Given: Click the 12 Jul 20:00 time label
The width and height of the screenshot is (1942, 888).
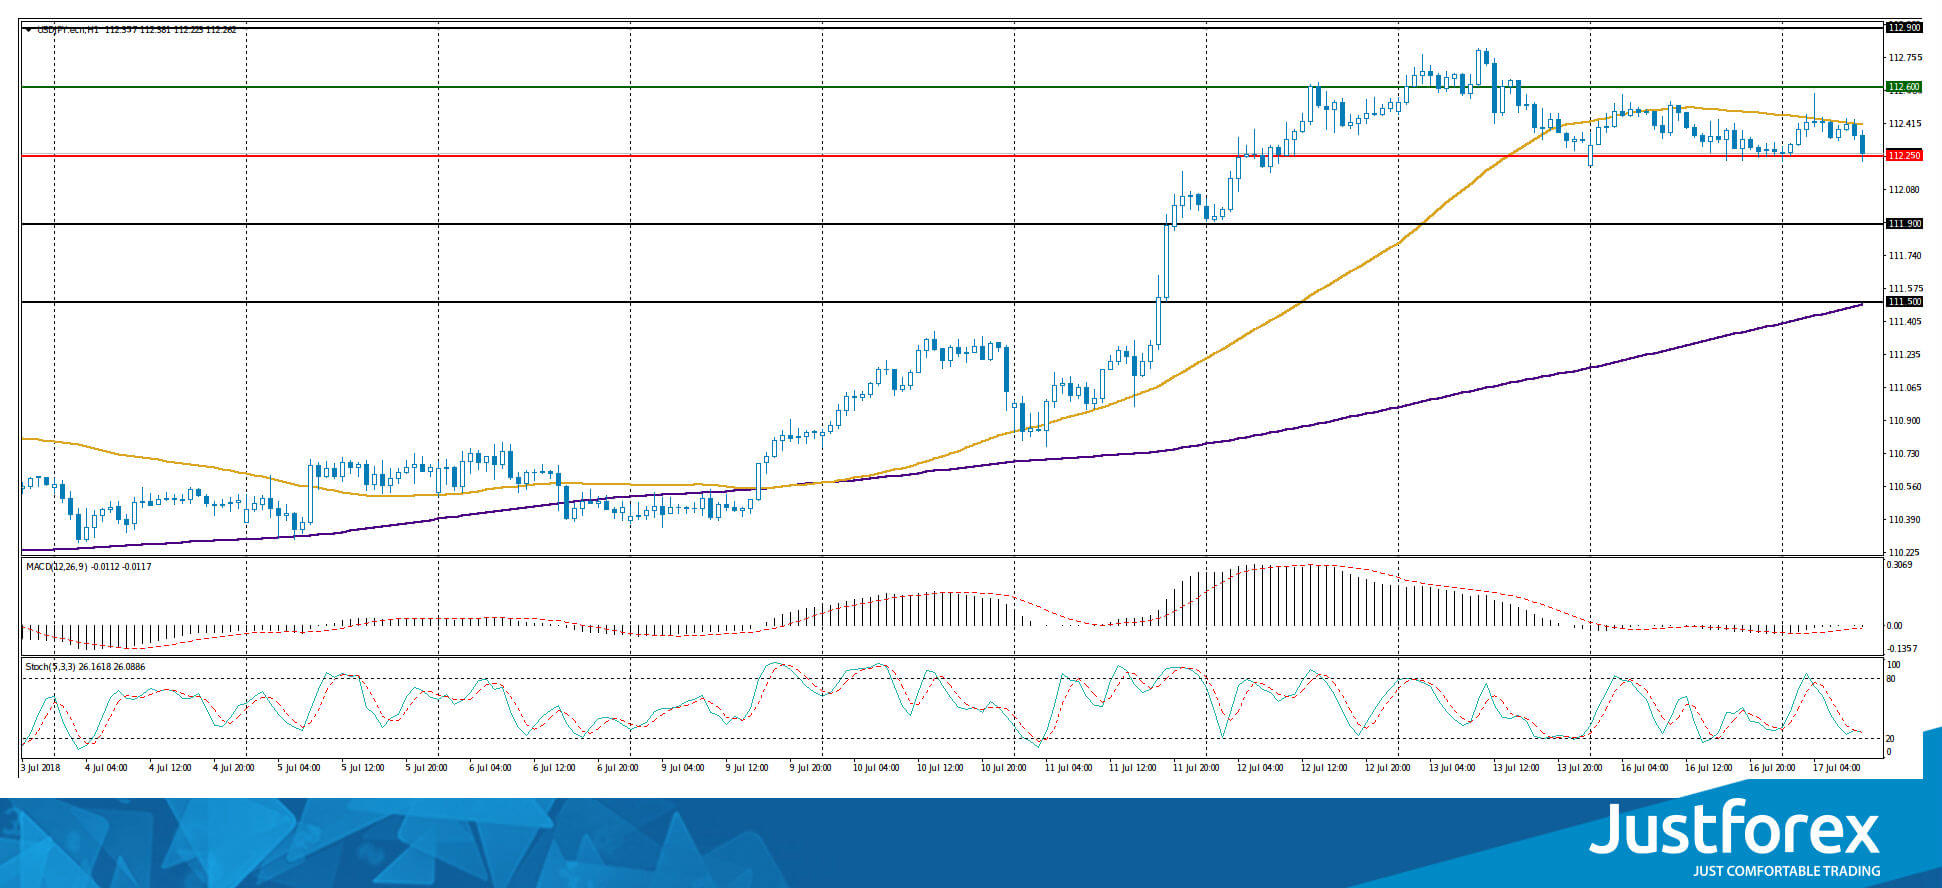Looking at the screenshot, I should pos(1389,768).
